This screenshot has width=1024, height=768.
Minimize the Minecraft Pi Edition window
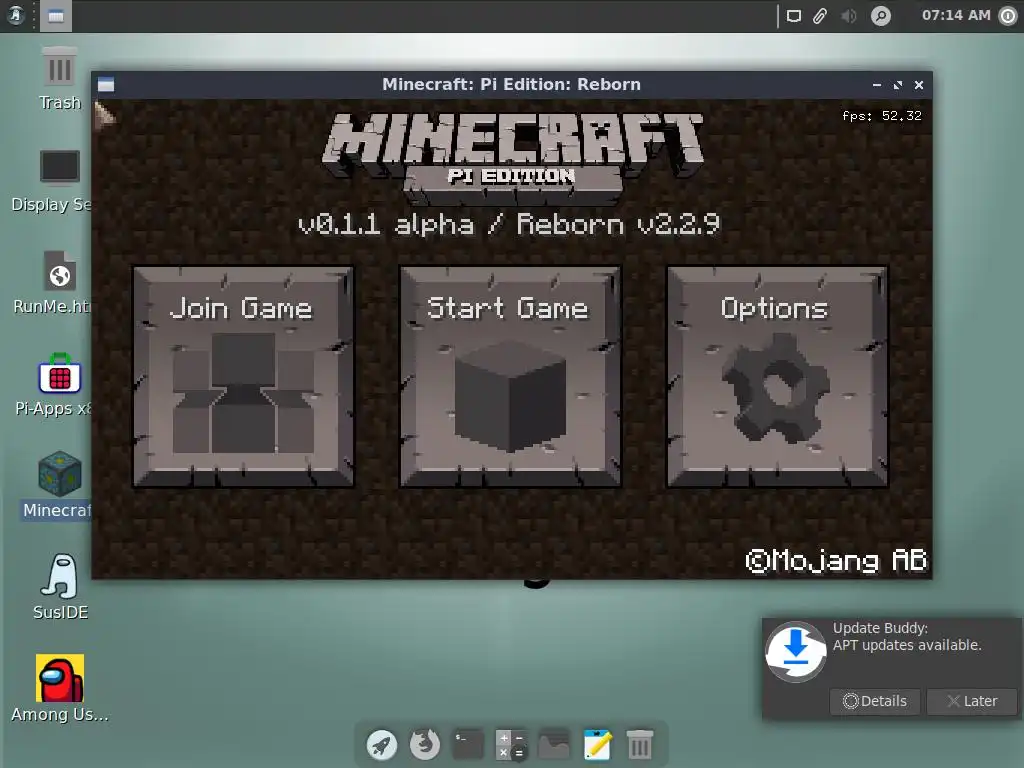click(877, 85)
